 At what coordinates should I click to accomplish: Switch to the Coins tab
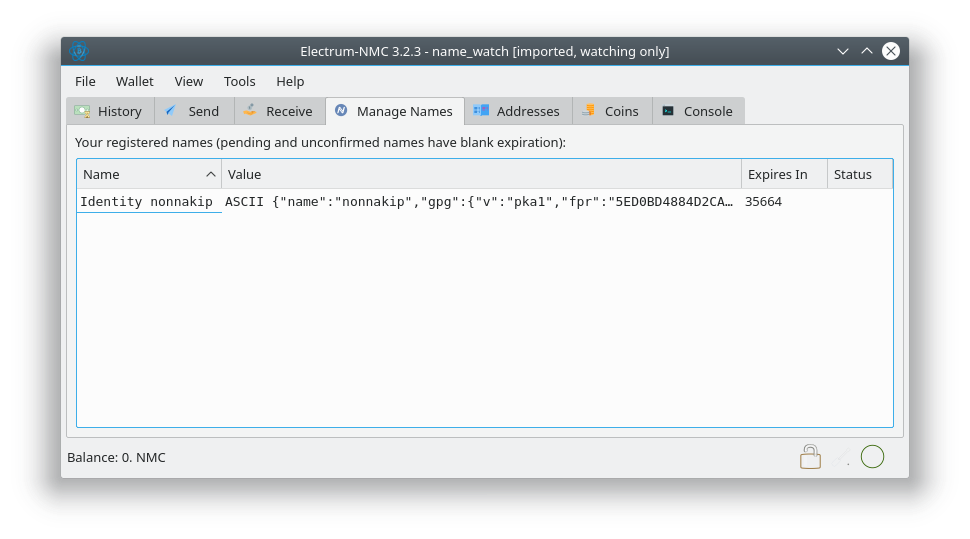point(612,111)
